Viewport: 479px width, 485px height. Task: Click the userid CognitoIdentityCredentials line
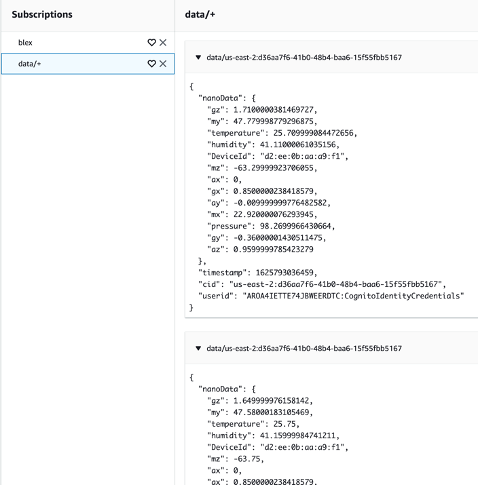331,296
